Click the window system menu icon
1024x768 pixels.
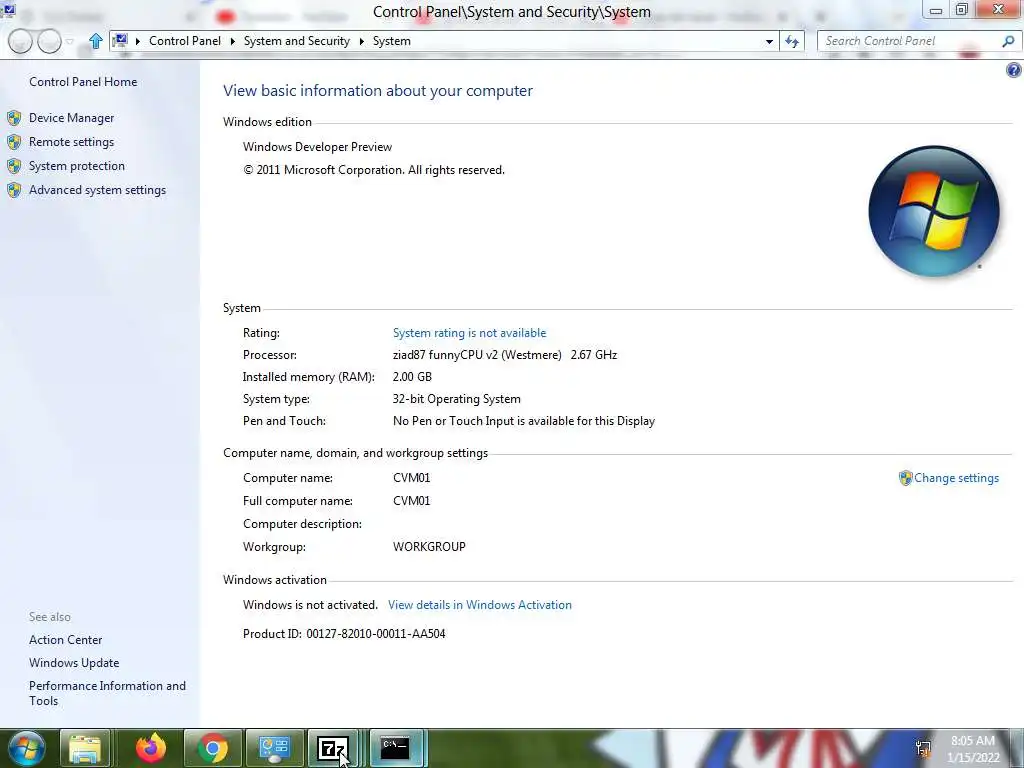click(x=8, y=8)
